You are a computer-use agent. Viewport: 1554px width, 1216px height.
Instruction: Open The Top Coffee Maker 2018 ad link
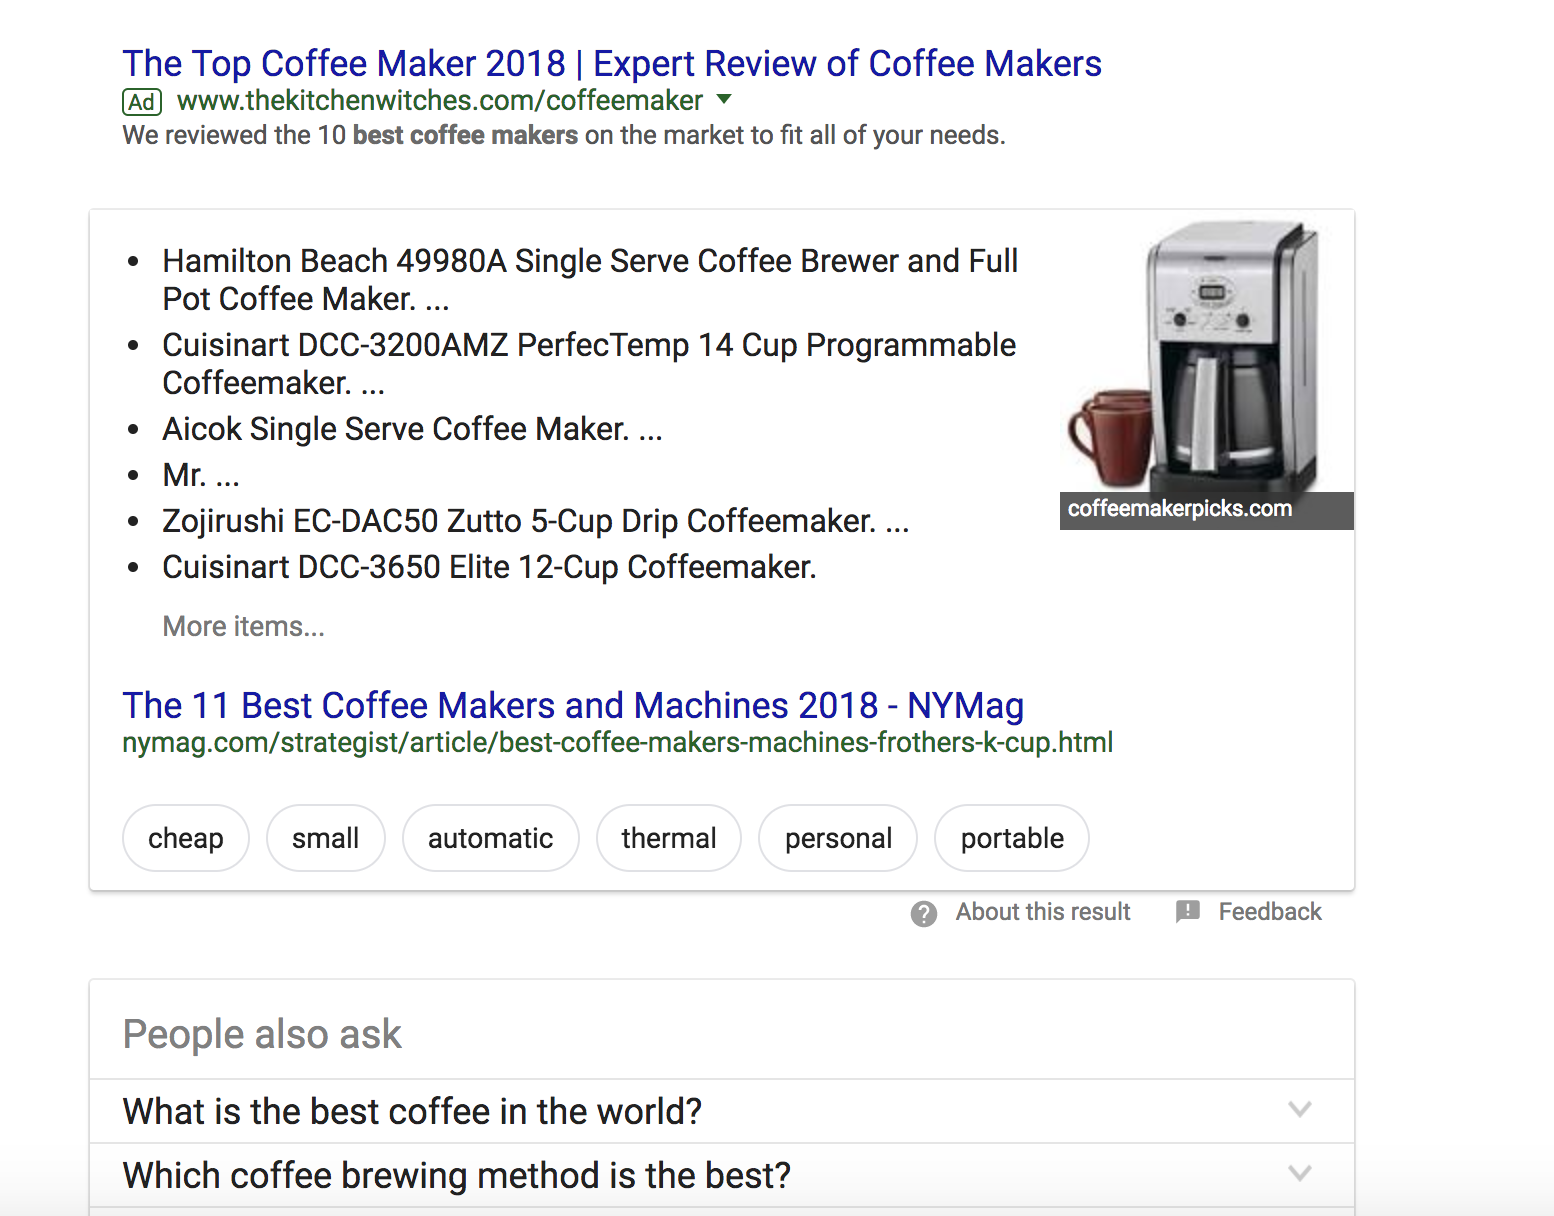click(x=611, y=63)
